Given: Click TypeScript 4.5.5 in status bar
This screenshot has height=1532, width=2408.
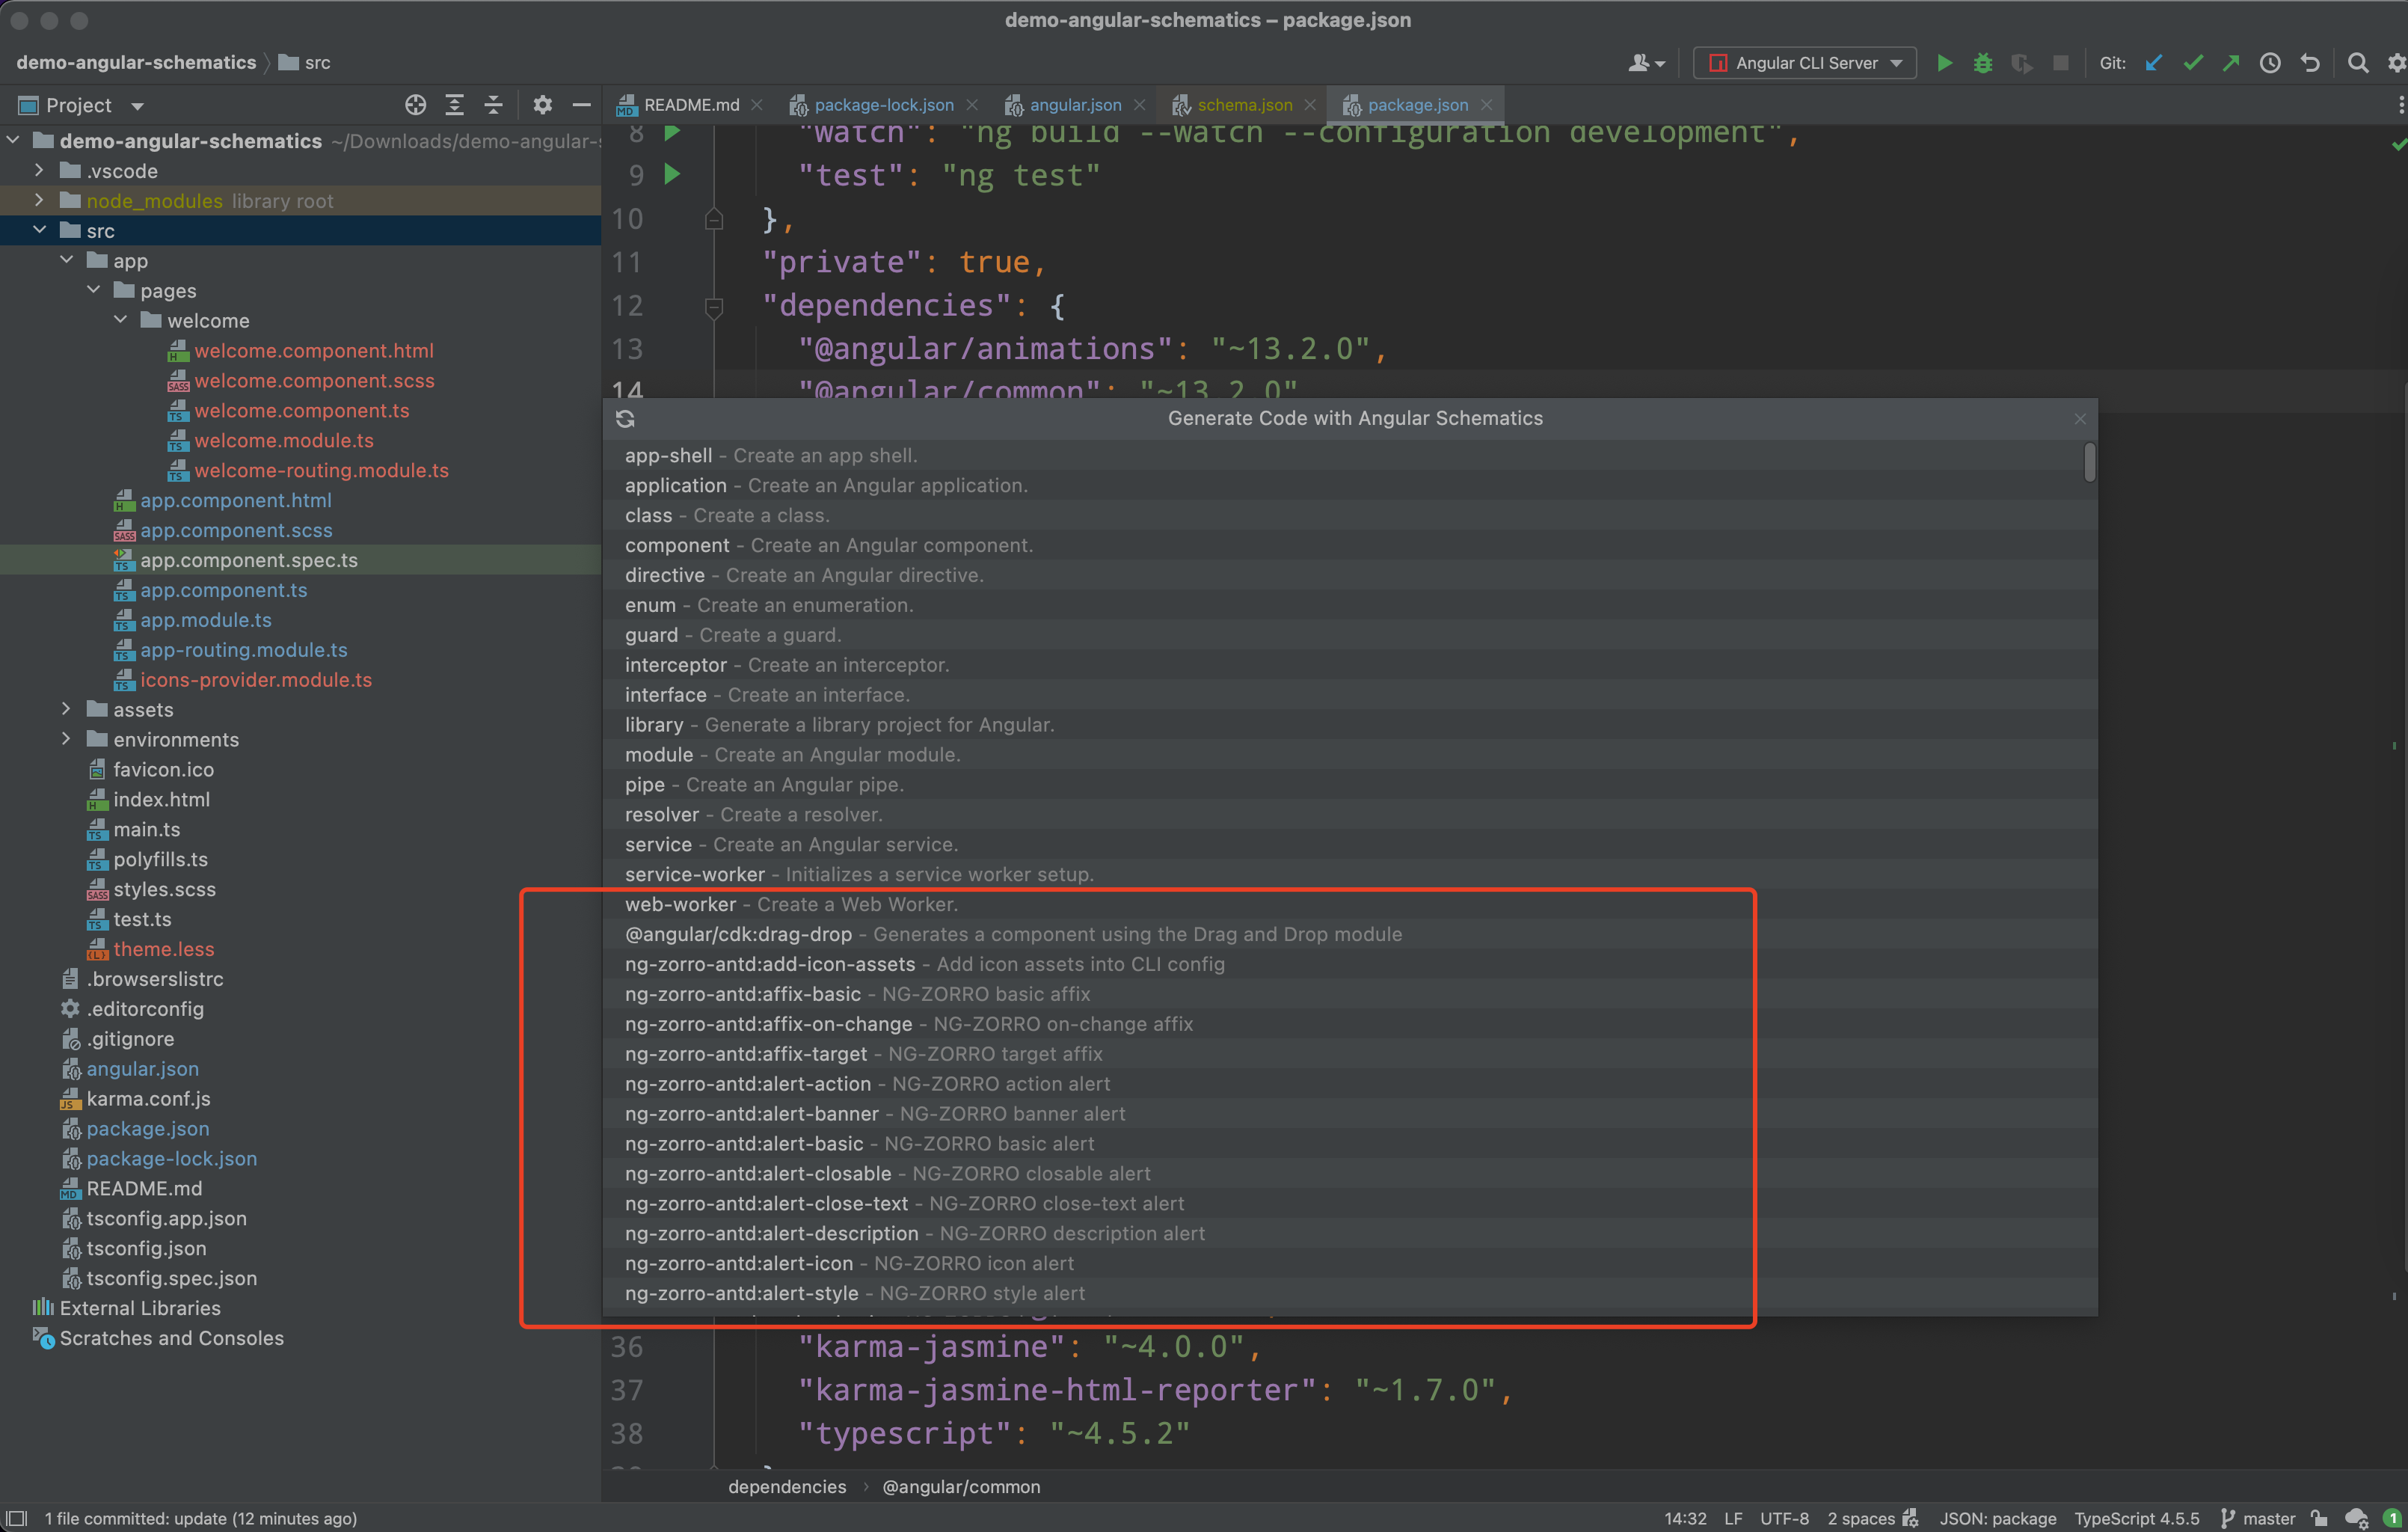Looking at the screenshot, I should [x=2136, y=1518].
